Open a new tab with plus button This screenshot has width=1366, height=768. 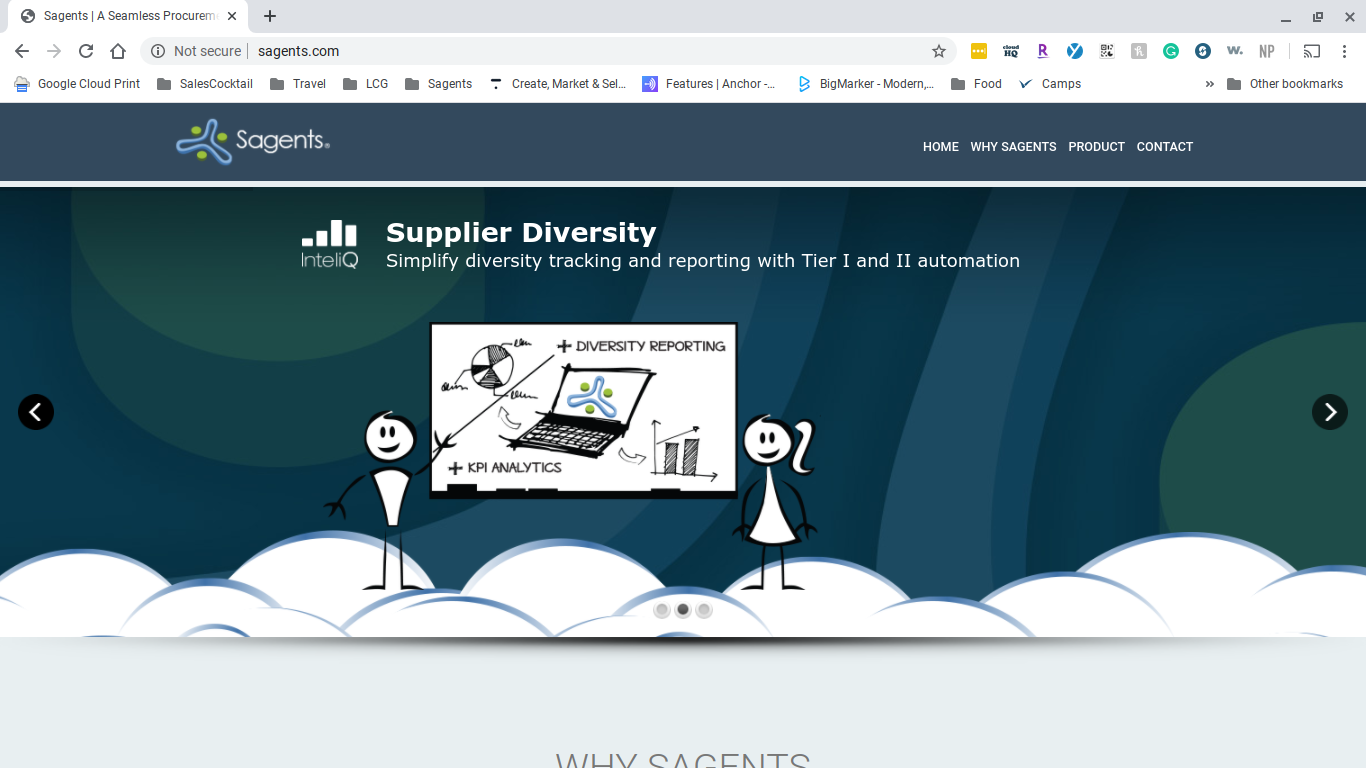(270, 16)
